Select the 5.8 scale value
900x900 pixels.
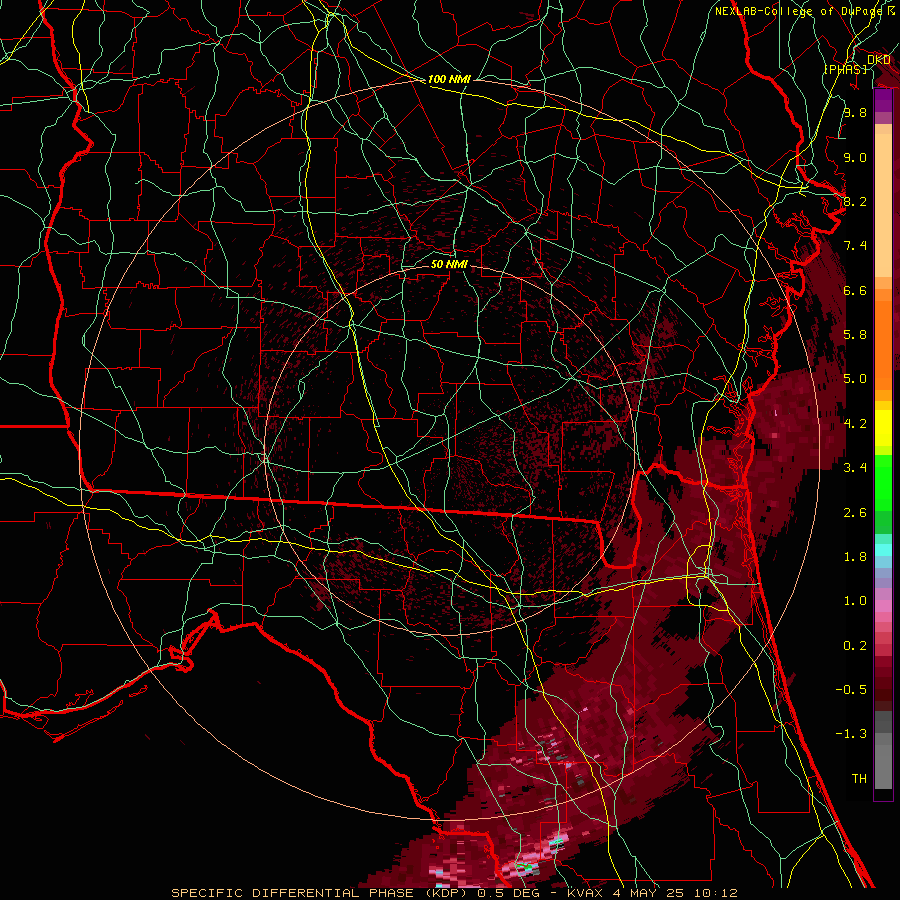point(855,335)
